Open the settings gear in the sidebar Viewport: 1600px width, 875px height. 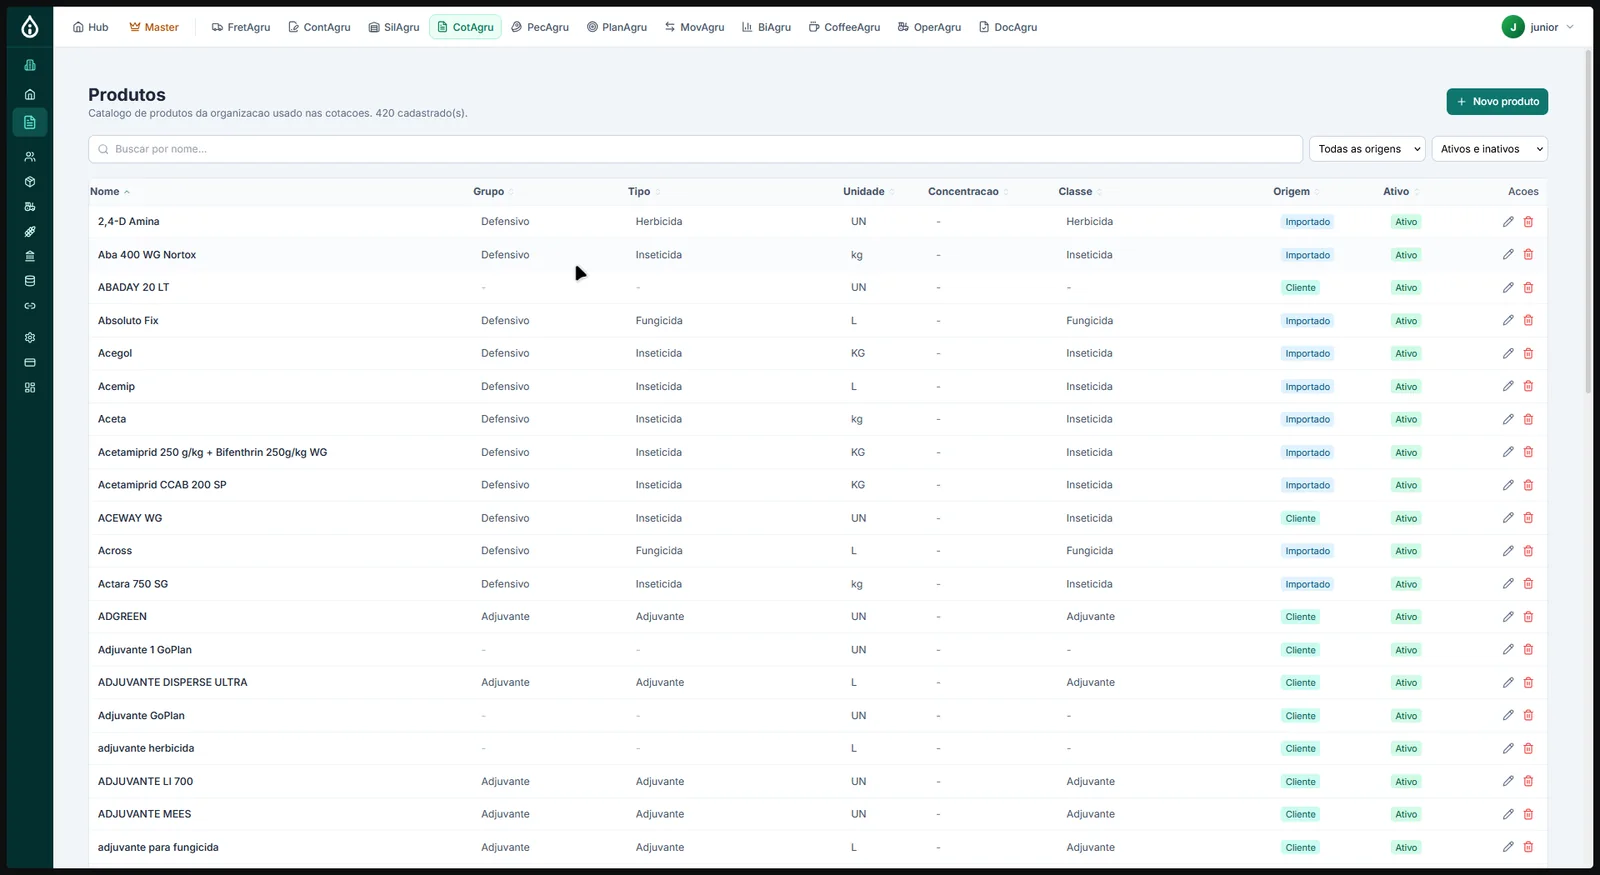point(30,338)
